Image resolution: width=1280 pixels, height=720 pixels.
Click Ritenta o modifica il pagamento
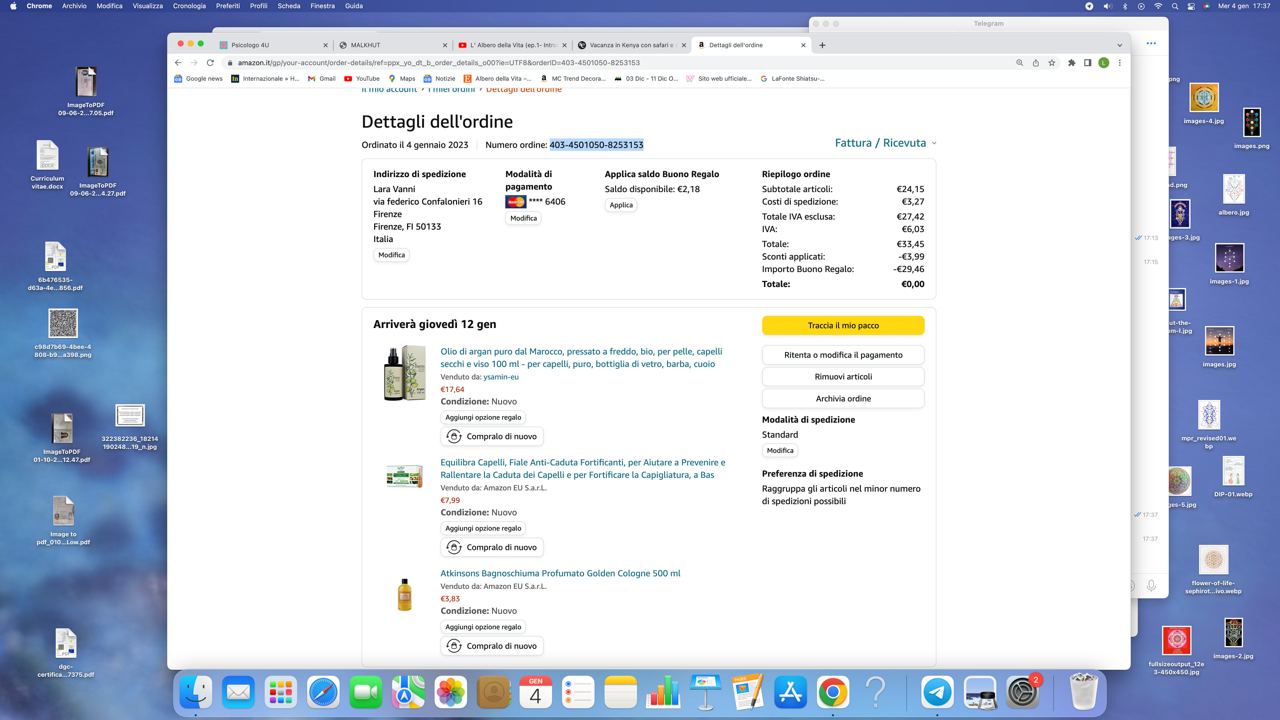pos(843,355)
